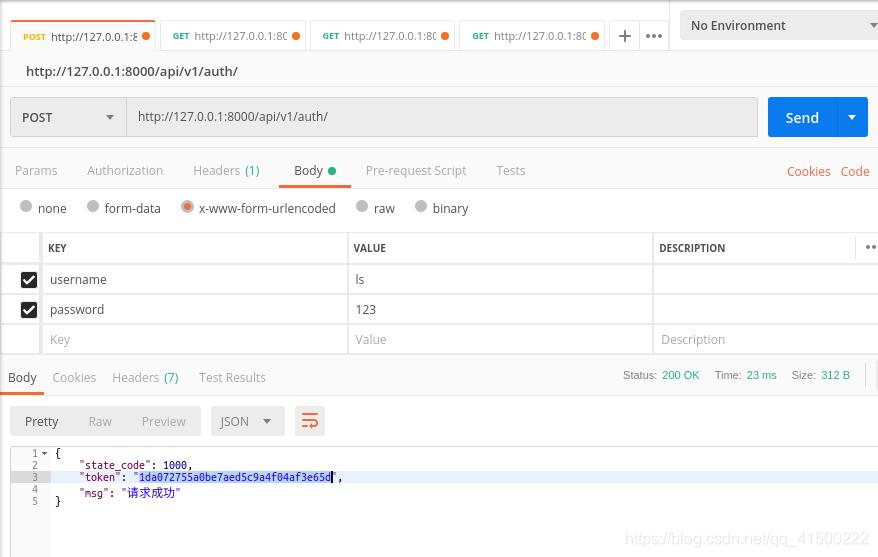The width and height of the screenshot is (878, 557).
Task: Click the empty Value placeholder field
Action: [500, 340]
